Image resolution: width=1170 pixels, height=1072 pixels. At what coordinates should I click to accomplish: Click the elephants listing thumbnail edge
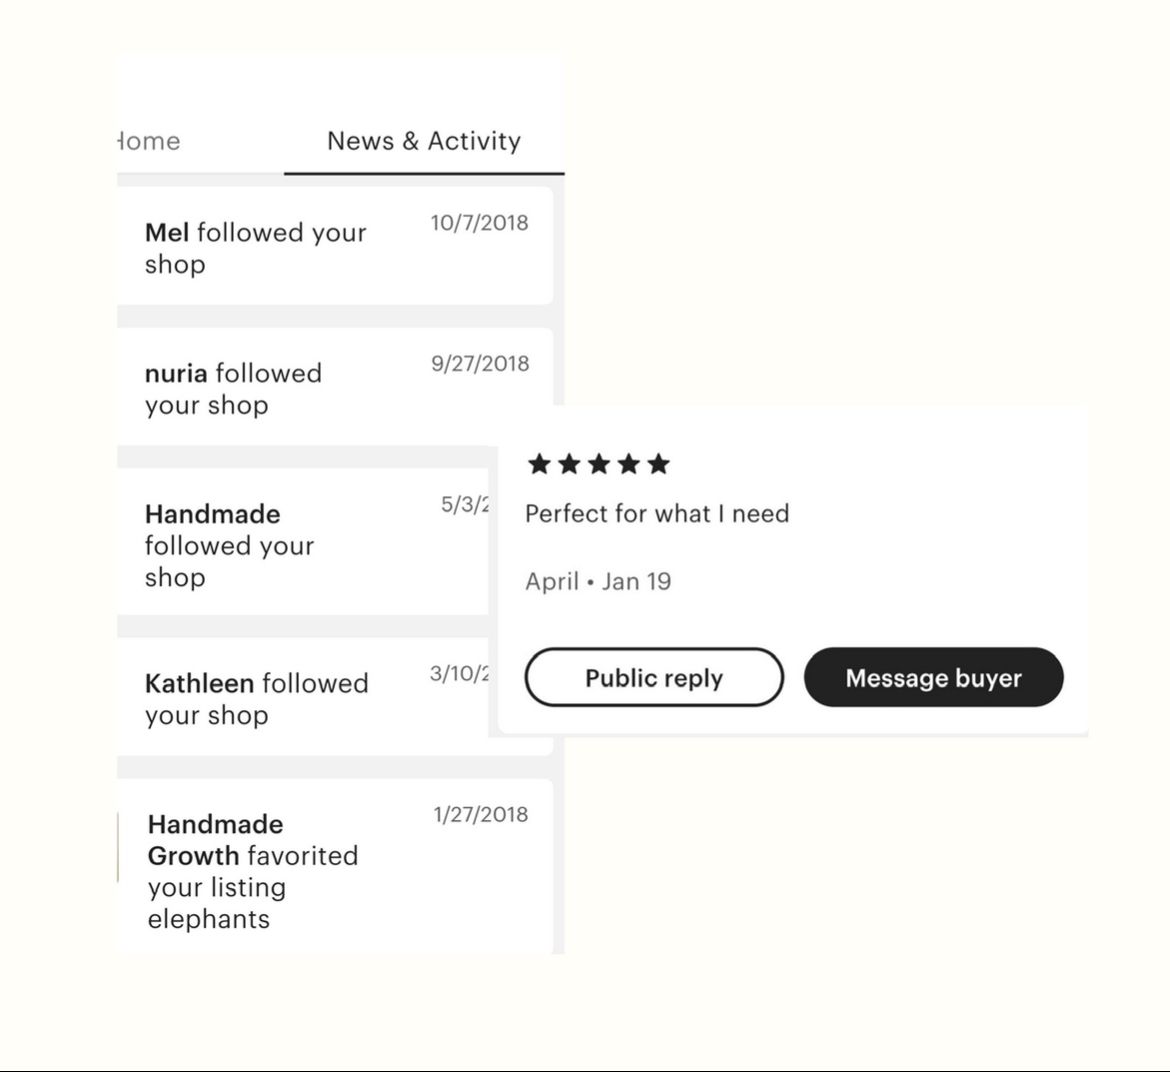[118, 848]
